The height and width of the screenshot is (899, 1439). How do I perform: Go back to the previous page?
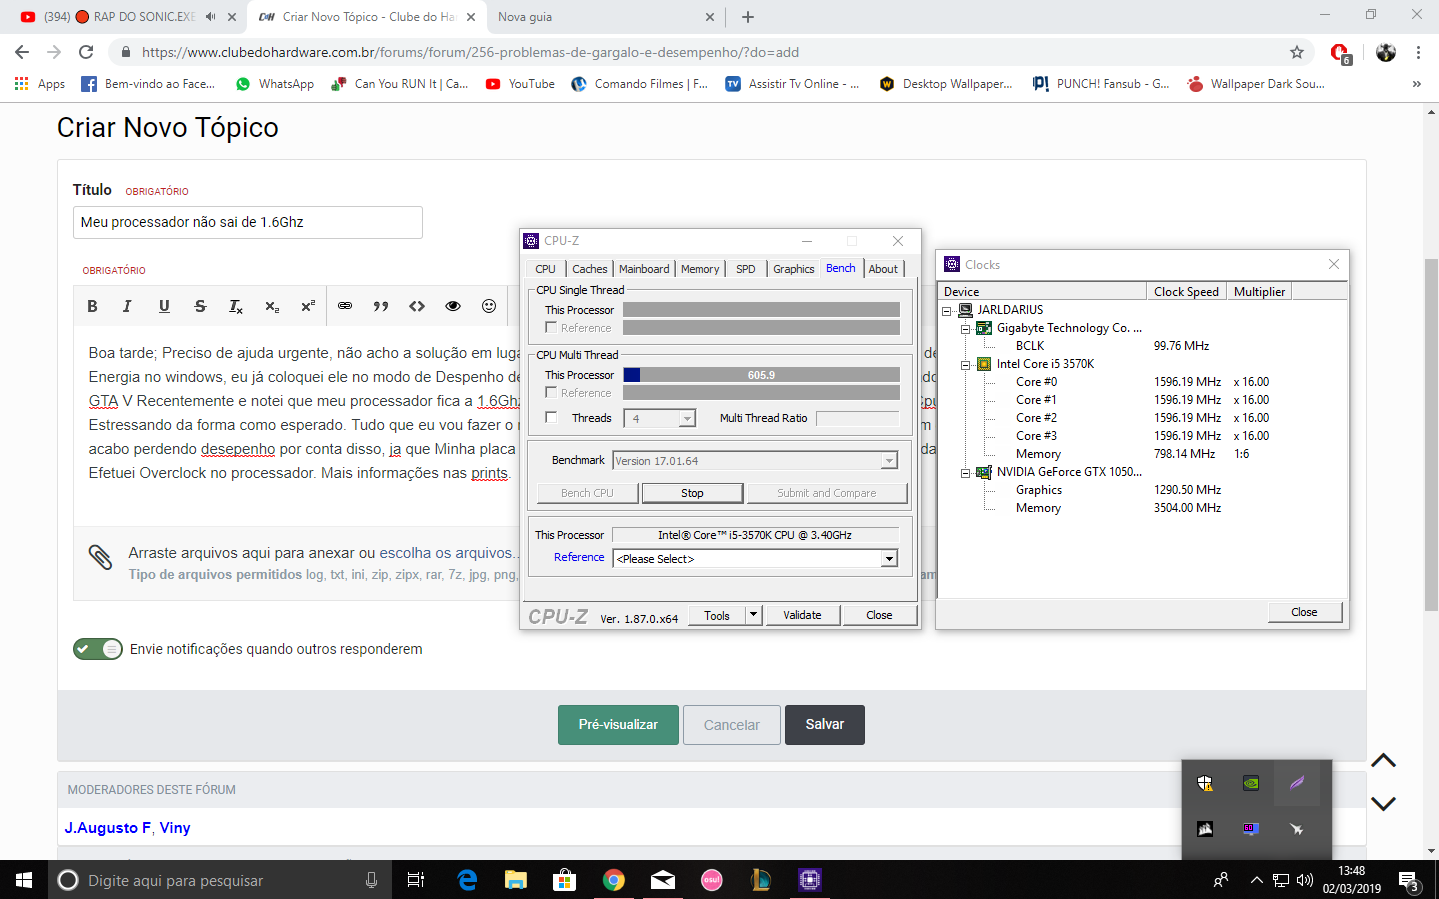[x=22, y=52]
